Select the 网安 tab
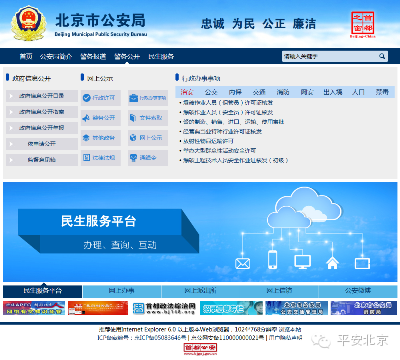This screenshot has width=400, height=360. 307,92
